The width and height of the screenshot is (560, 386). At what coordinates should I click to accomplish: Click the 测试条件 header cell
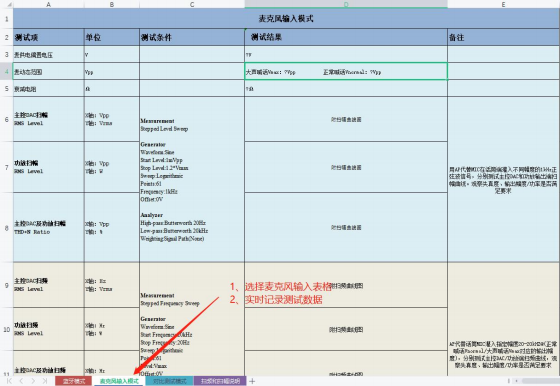tap(192, 37)
